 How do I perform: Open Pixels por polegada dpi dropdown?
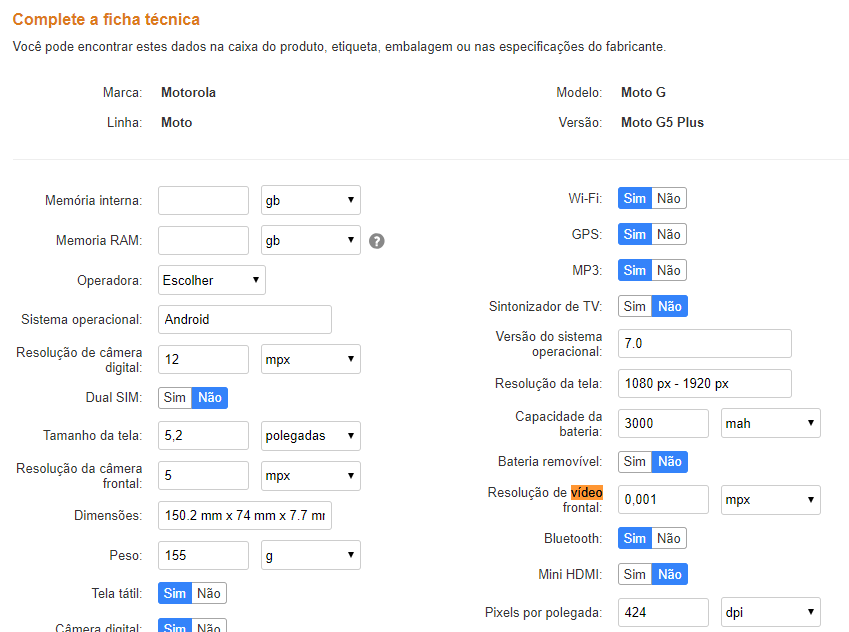click(770, 613)
